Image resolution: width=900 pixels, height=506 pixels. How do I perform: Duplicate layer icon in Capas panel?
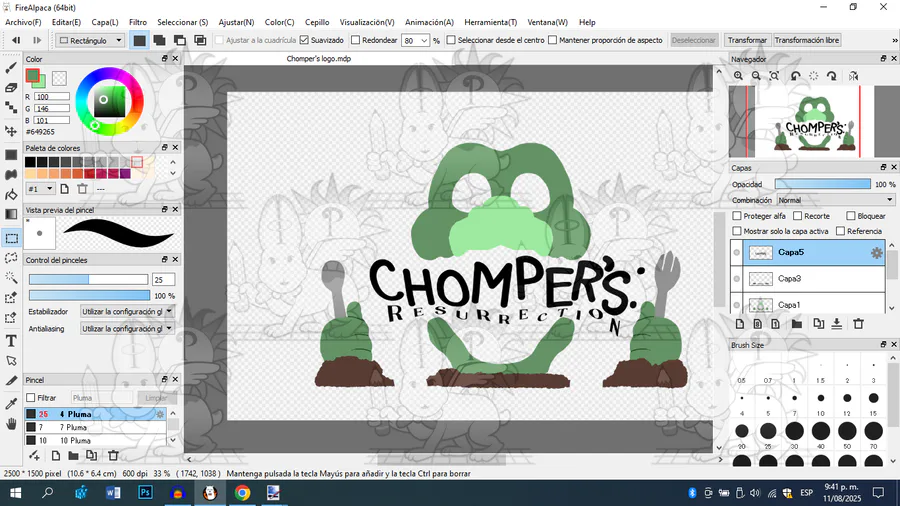818,324
